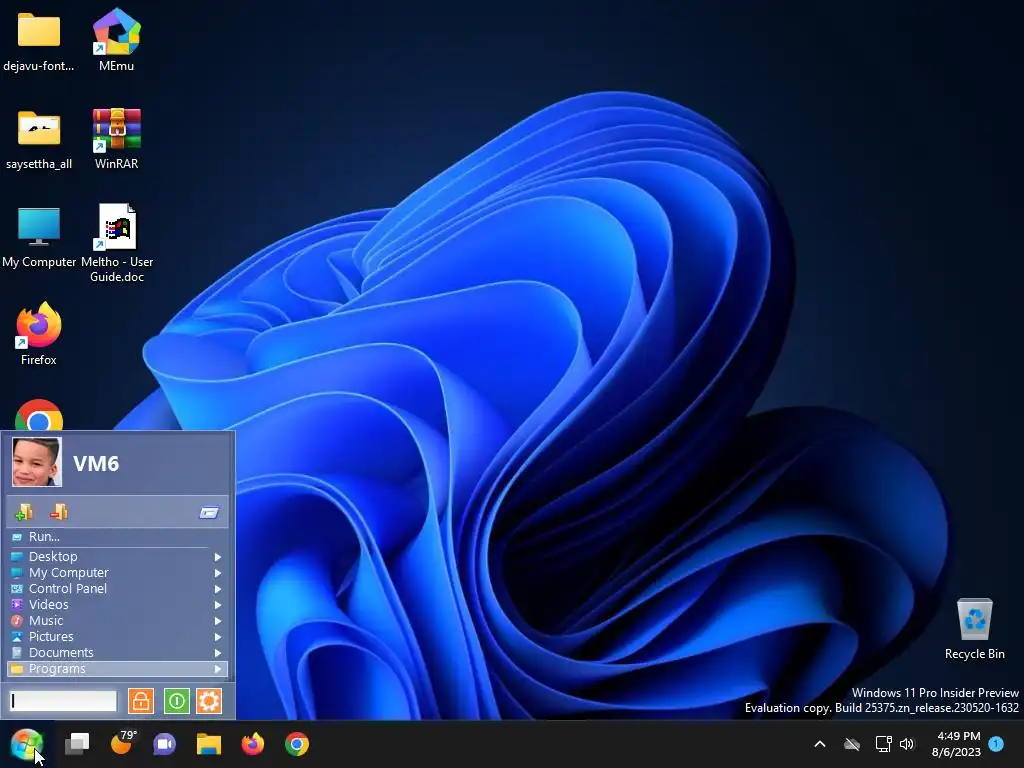
Task: Open the MEmu desktop shortcut
Action: (x=116, y=39)
